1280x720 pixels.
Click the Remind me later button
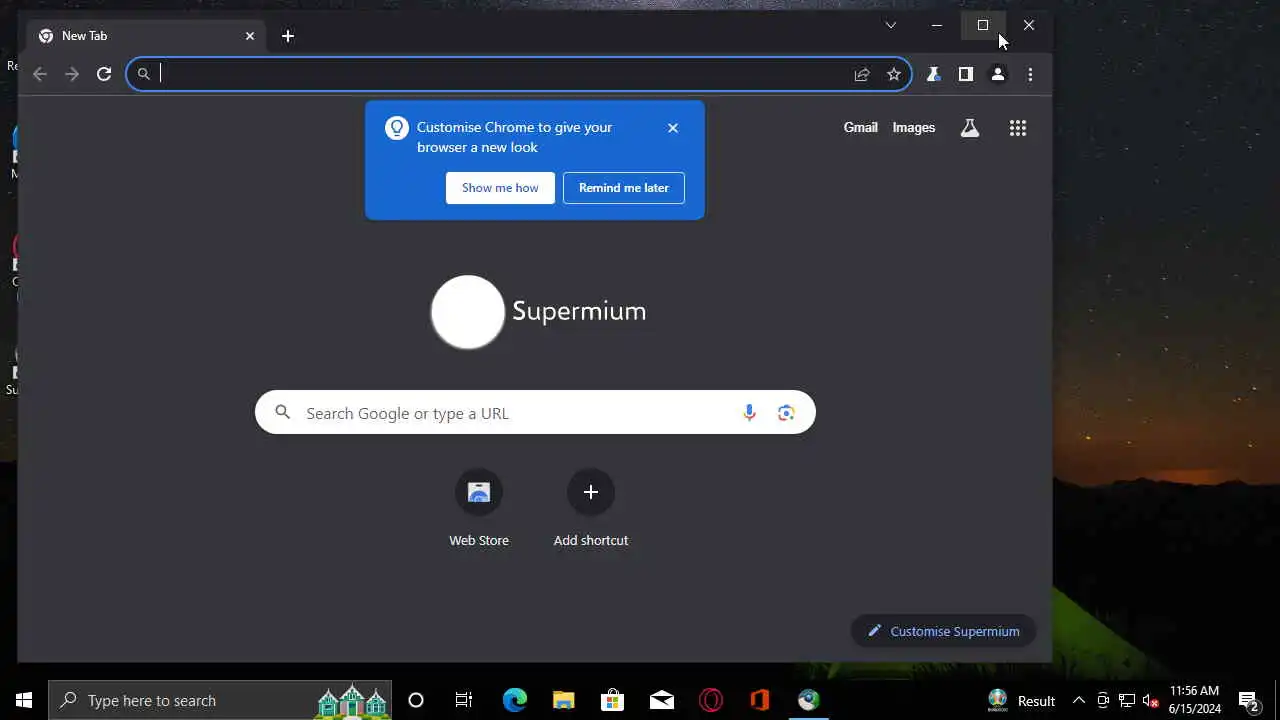pos(624,188)
